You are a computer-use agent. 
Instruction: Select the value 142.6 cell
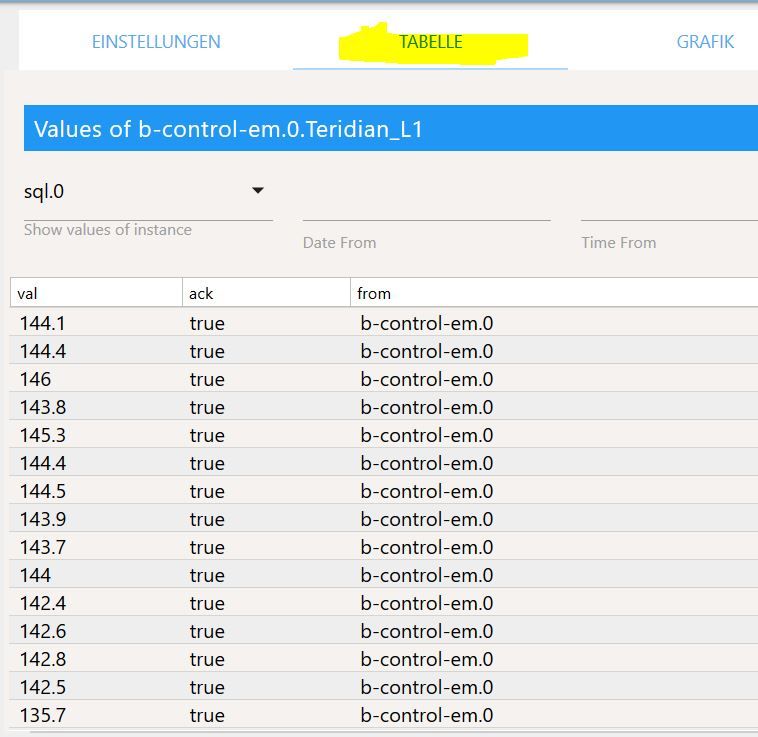[x=43, y=632]
